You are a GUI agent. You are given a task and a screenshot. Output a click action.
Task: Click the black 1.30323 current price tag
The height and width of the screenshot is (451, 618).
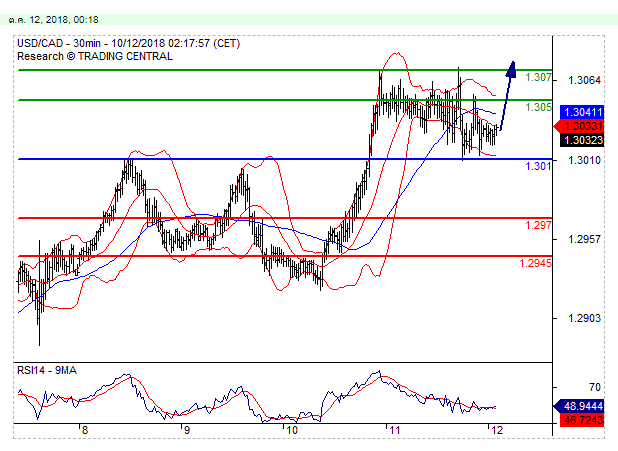[x=582, y=140]
